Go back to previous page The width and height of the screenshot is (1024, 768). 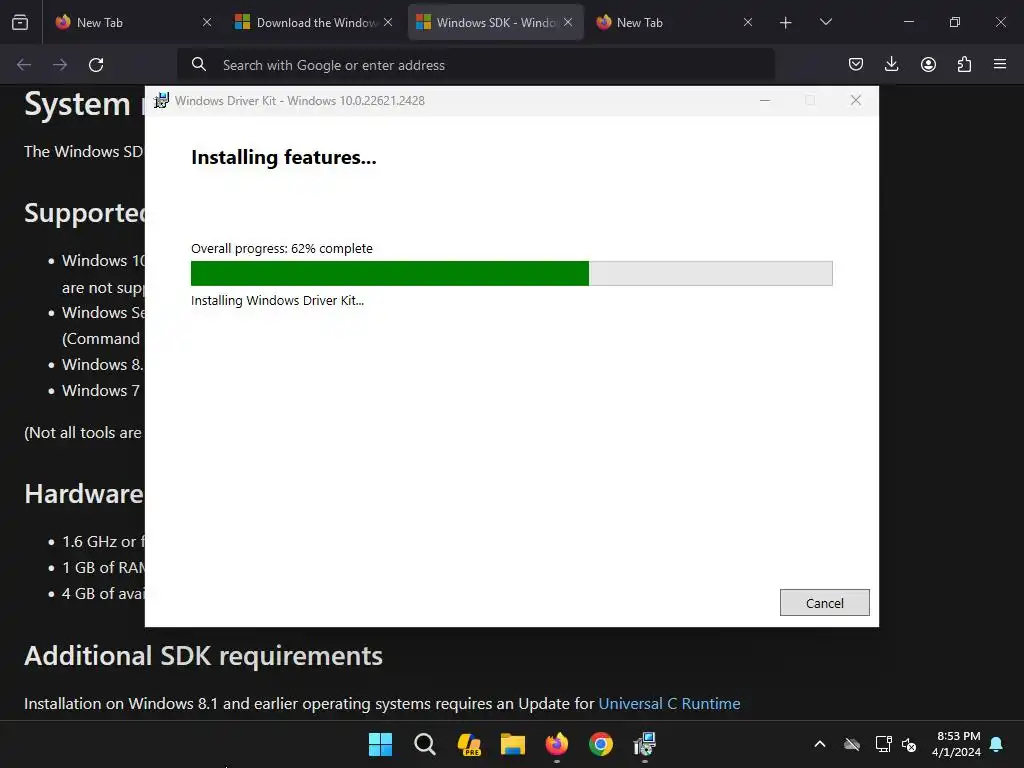point(24,65)
